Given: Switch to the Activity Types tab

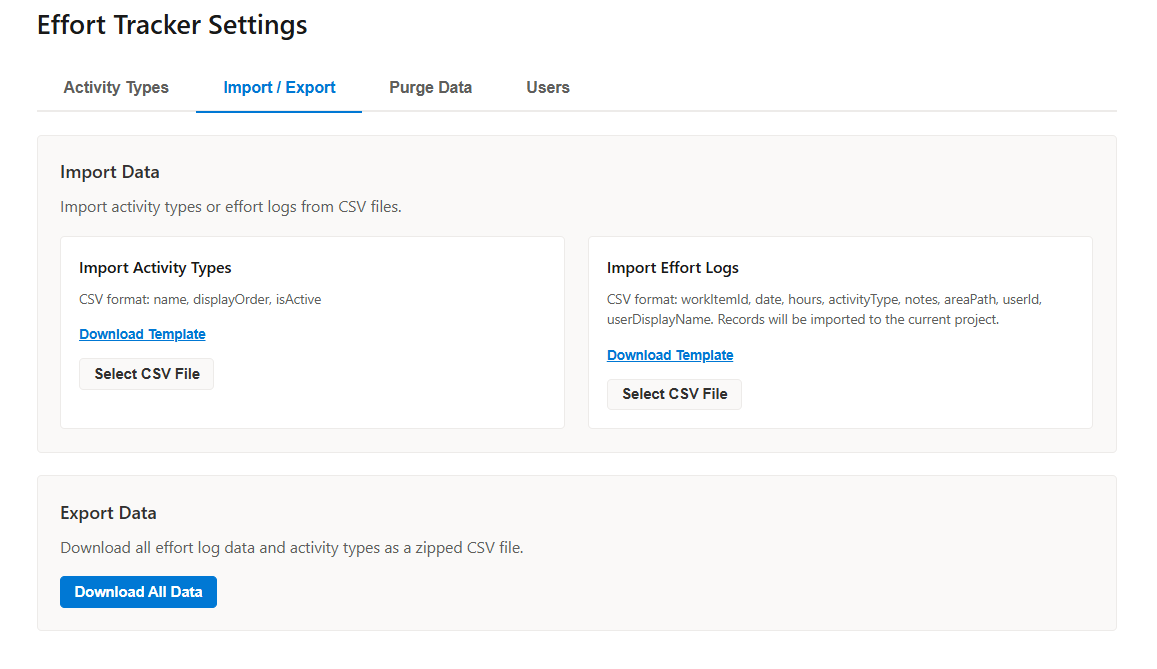Looking at the screenshot, I should tap(116, 87).
